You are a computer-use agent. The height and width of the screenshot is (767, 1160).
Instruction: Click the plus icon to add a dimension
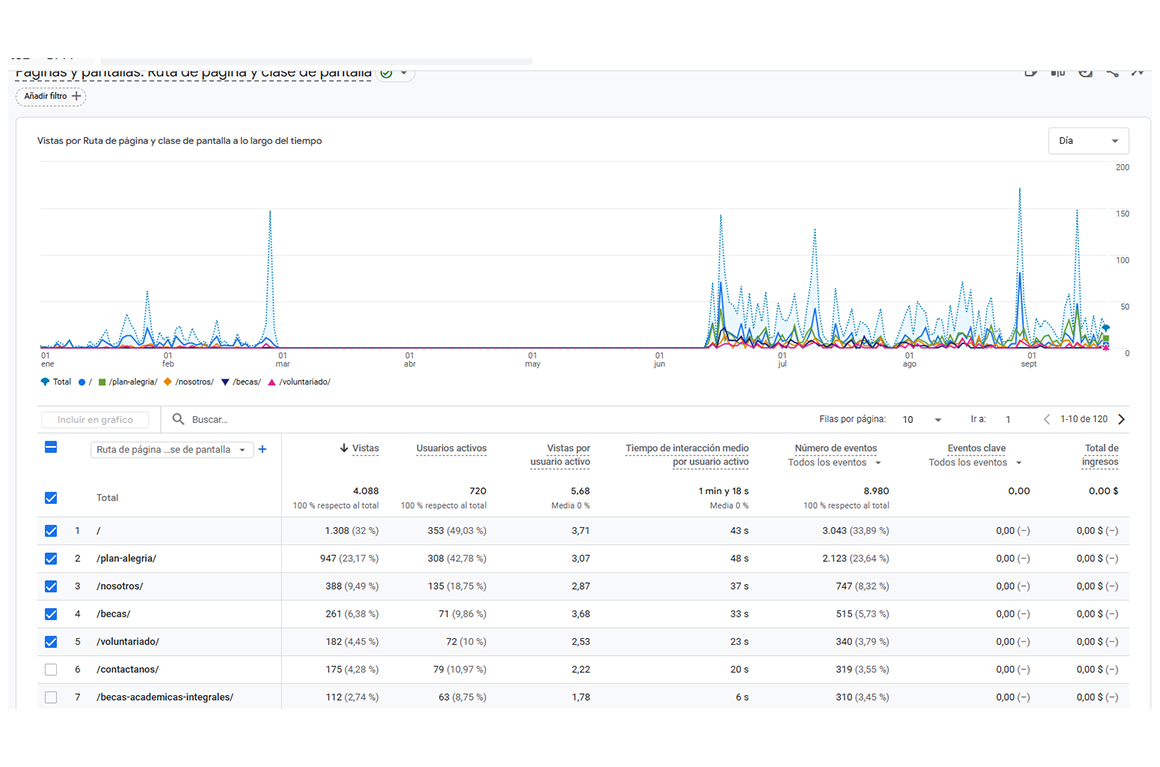coord(263,450)
